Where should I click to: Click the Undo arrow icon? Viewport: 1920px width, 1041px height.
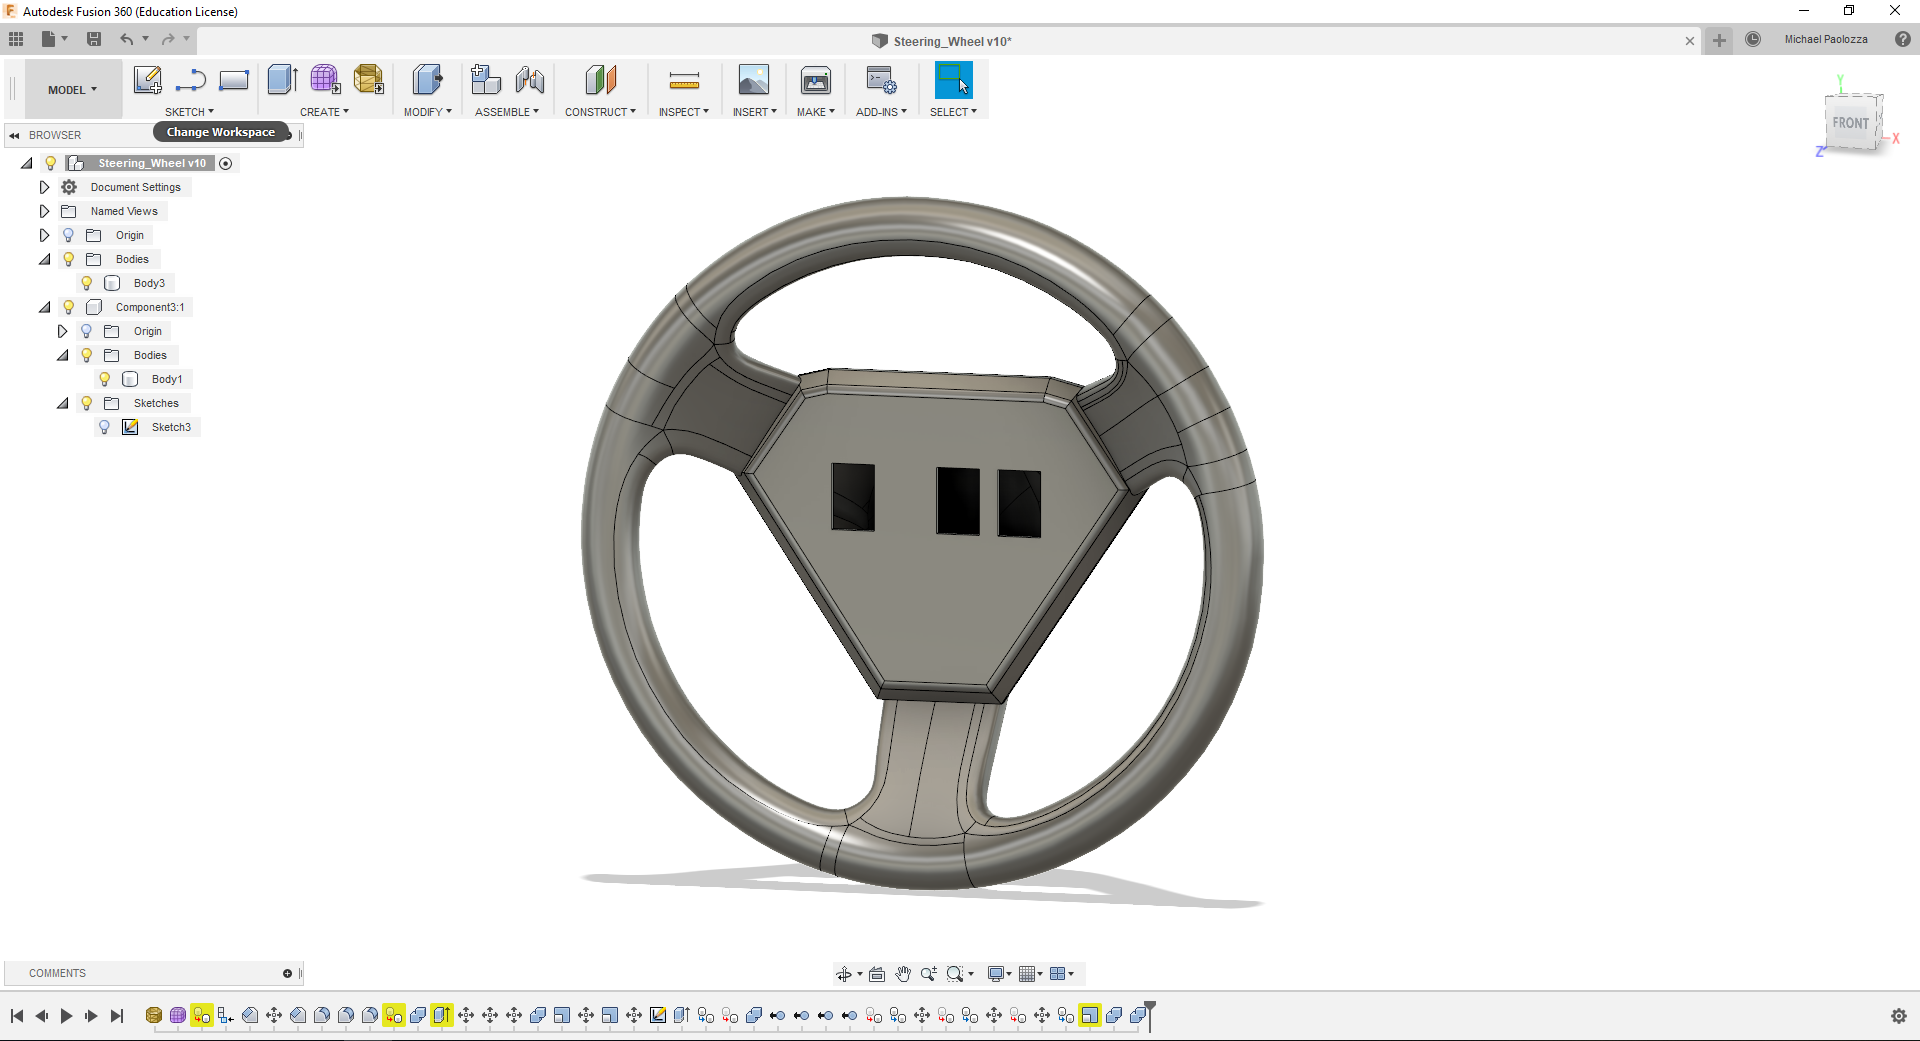coord(127,39)
